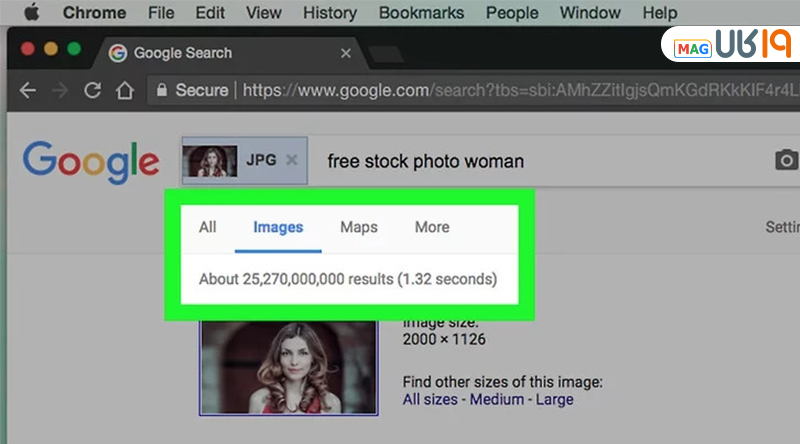
Task: Close the Google Search tab
Action: pos(346,53)
